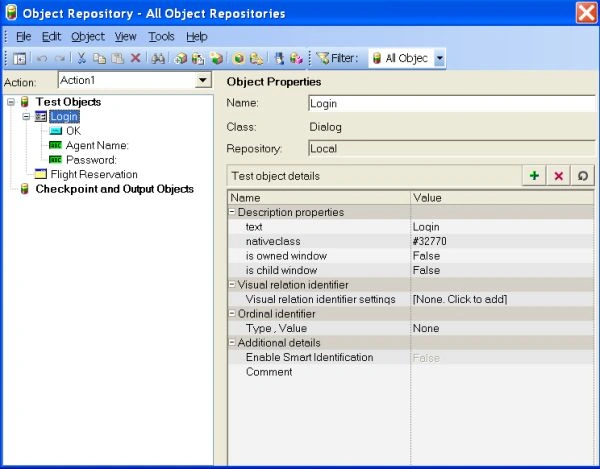Viewport: 600px width, 469px height.
Task: Select the OK object in tree
Action: click(73, 131)
